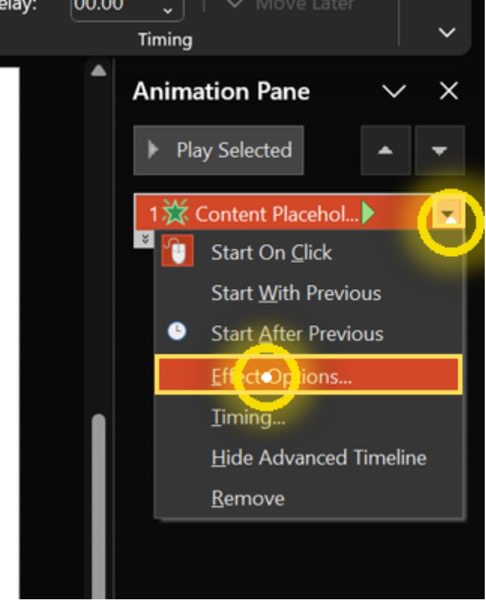The width and height of the screenshot is (486, 601).
Task: Close the Animation Pane
Action: pos(449,91)
